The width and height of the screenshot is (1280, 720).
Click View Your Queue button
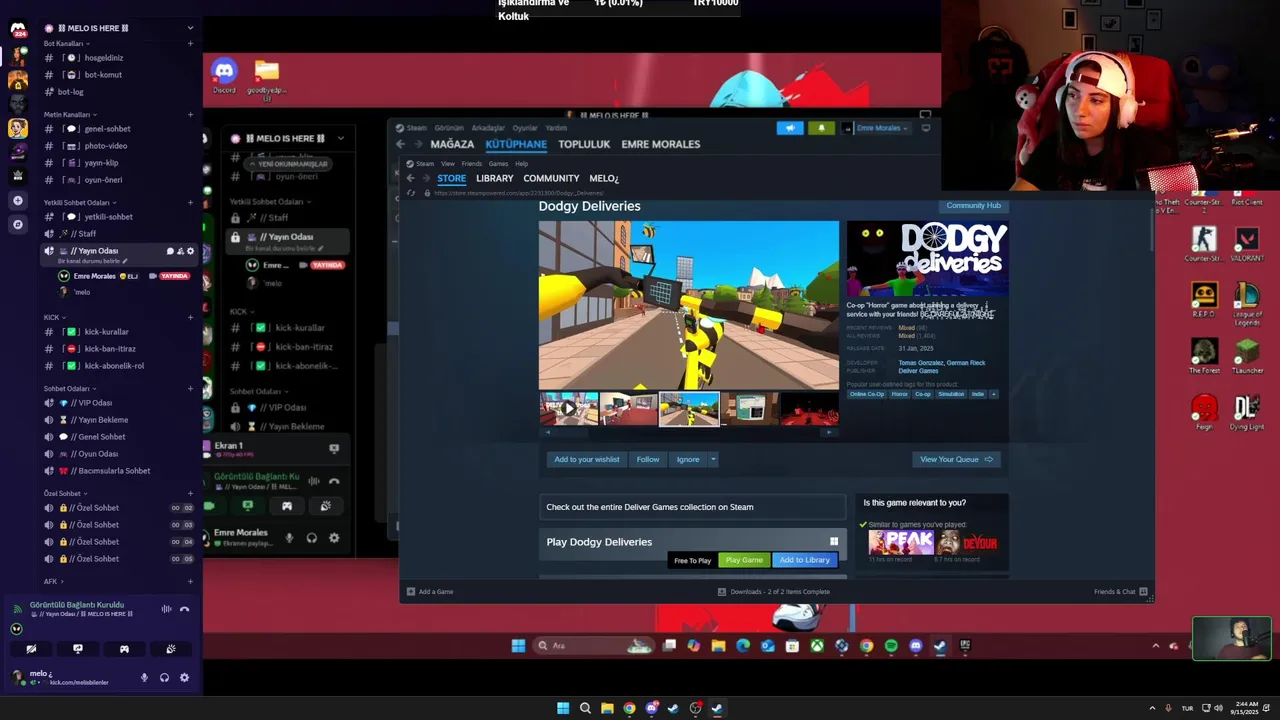coord(956,460)
